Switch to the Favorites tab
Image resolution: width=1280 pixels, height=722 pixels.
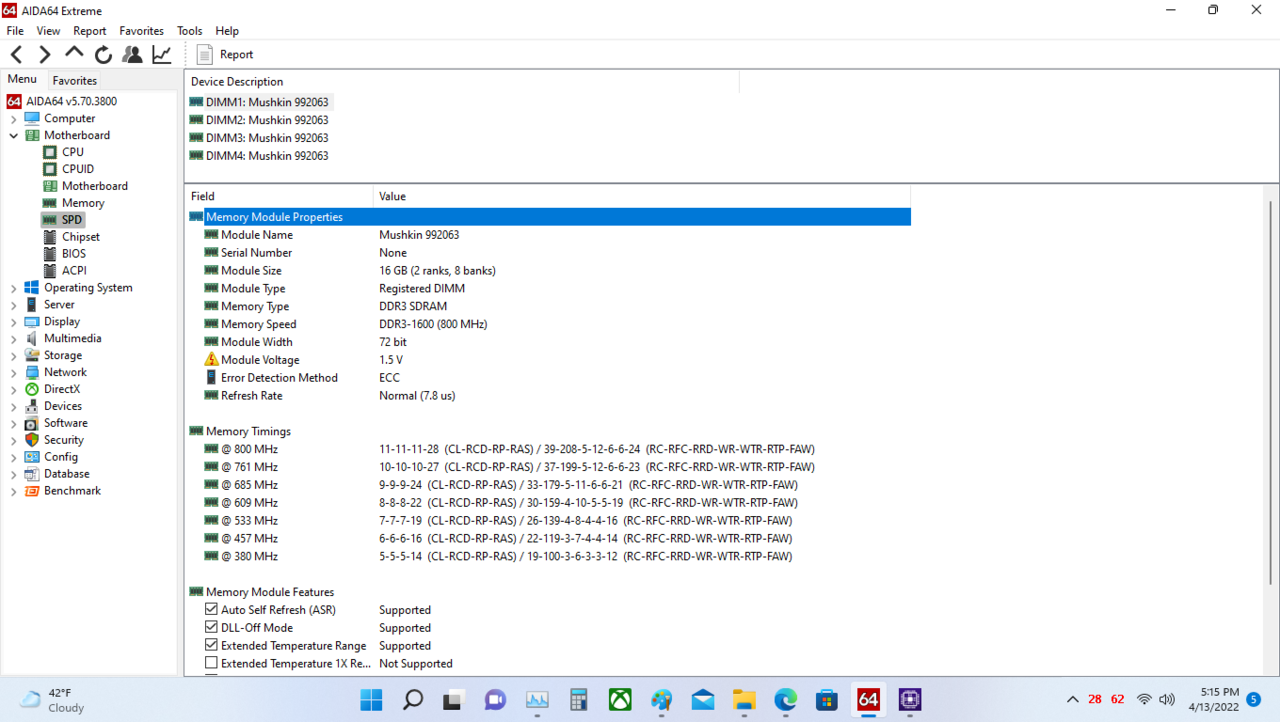74,80
